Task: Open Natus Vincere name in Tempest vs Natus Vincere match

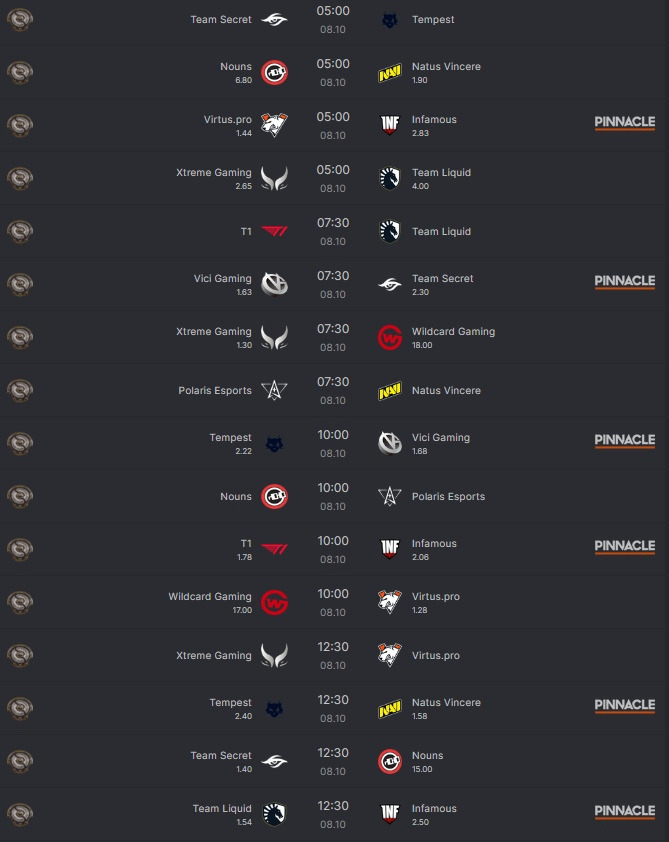Action: pyautogui.click(x=446, y=703)
